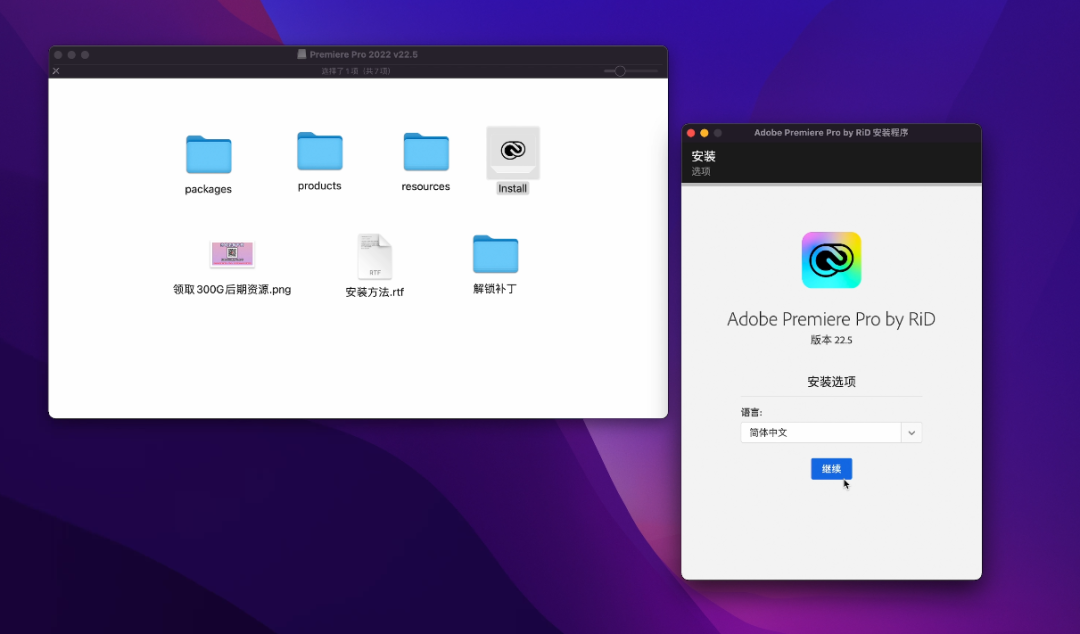Screen dimensions: 1080x634
Task: Open the 语言 language dropdown arrow
Action: coord(911,433)
